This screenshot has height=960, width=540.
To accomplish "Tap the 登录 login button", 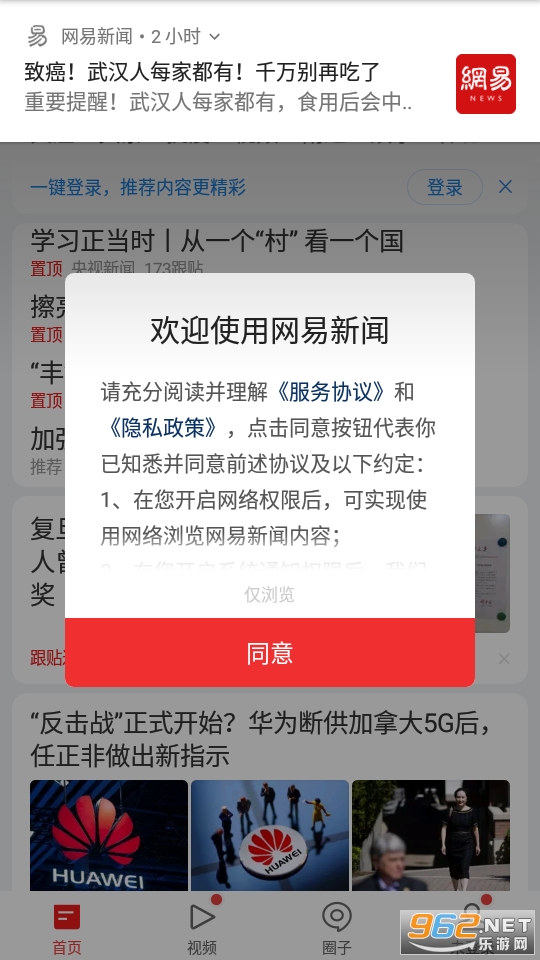I will click(444, 187).
